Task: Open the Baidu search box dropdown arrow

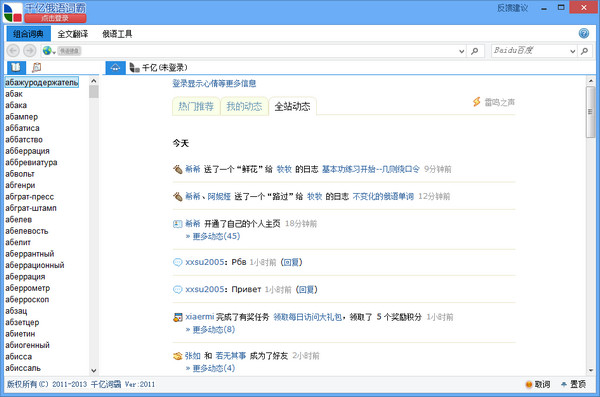Action: coord(572,51)
